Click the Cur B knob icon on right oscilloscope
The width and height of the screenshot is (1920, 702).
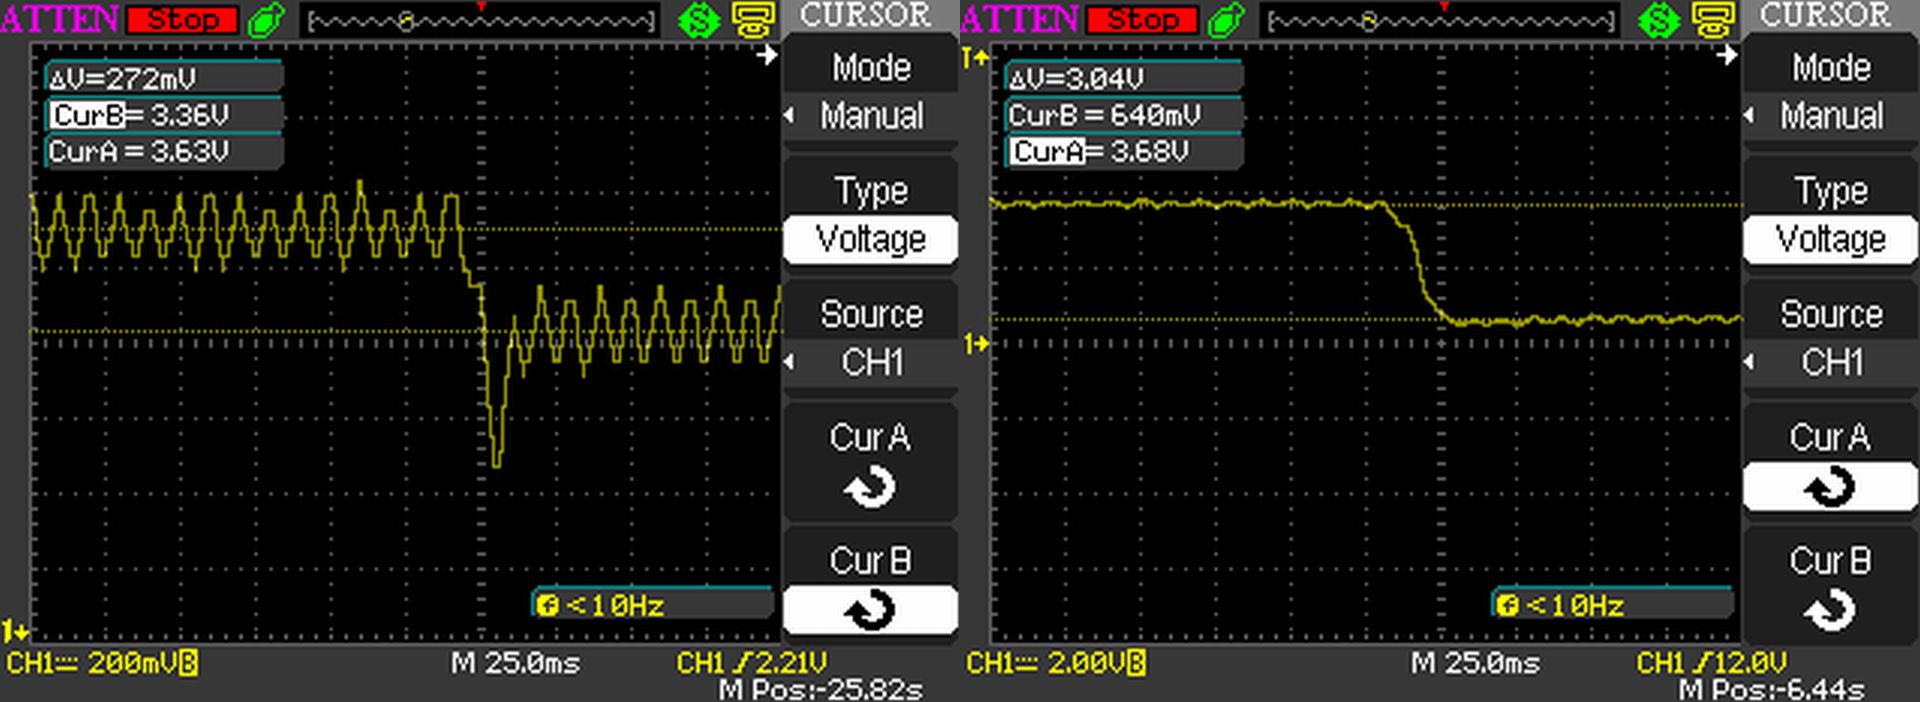click(x=1829, y=610)
